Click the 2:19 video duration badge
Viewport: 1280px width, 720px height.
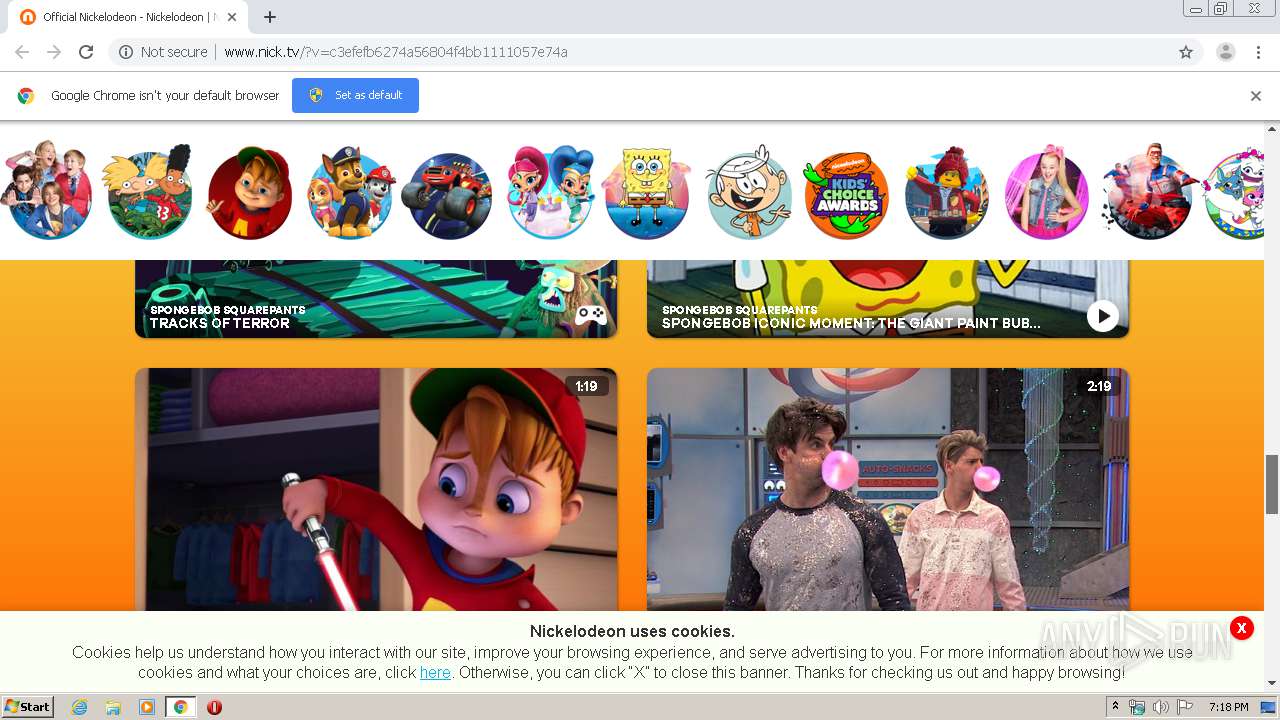(x=1099, y=386)
